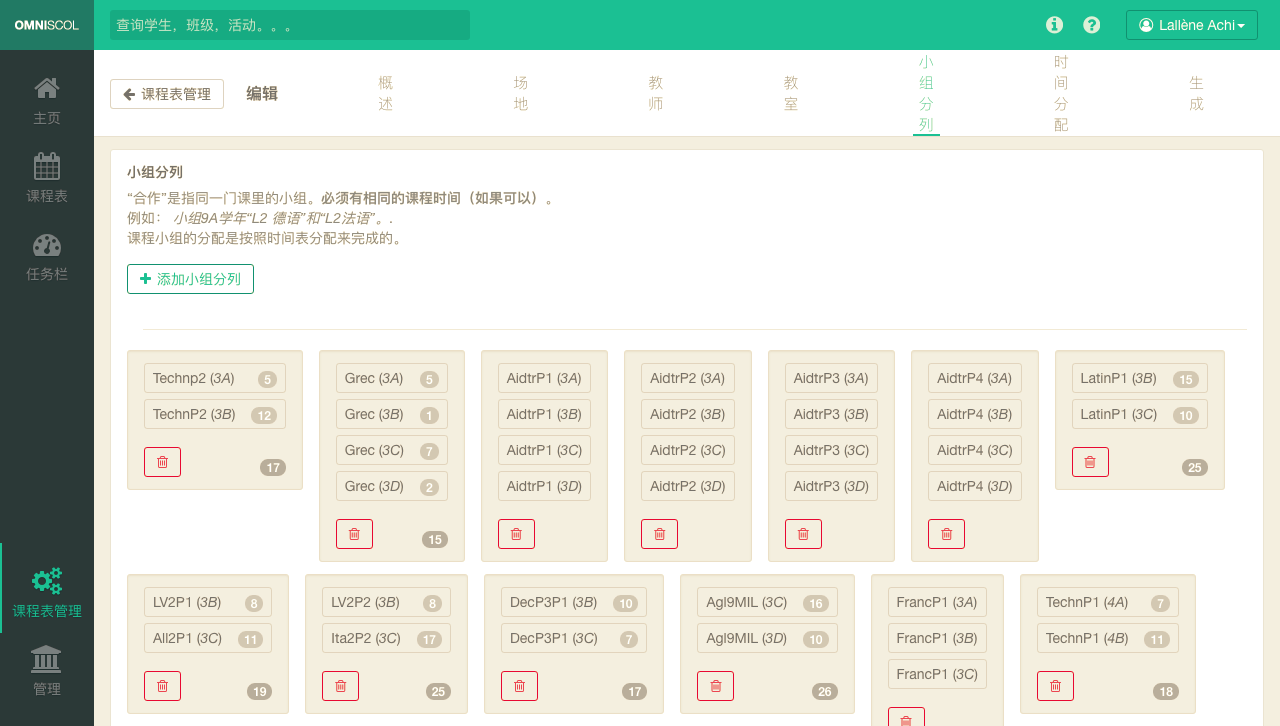Delete the Technp2 group with trash icon
The image size is (1280, 726).
click(162, 462)
